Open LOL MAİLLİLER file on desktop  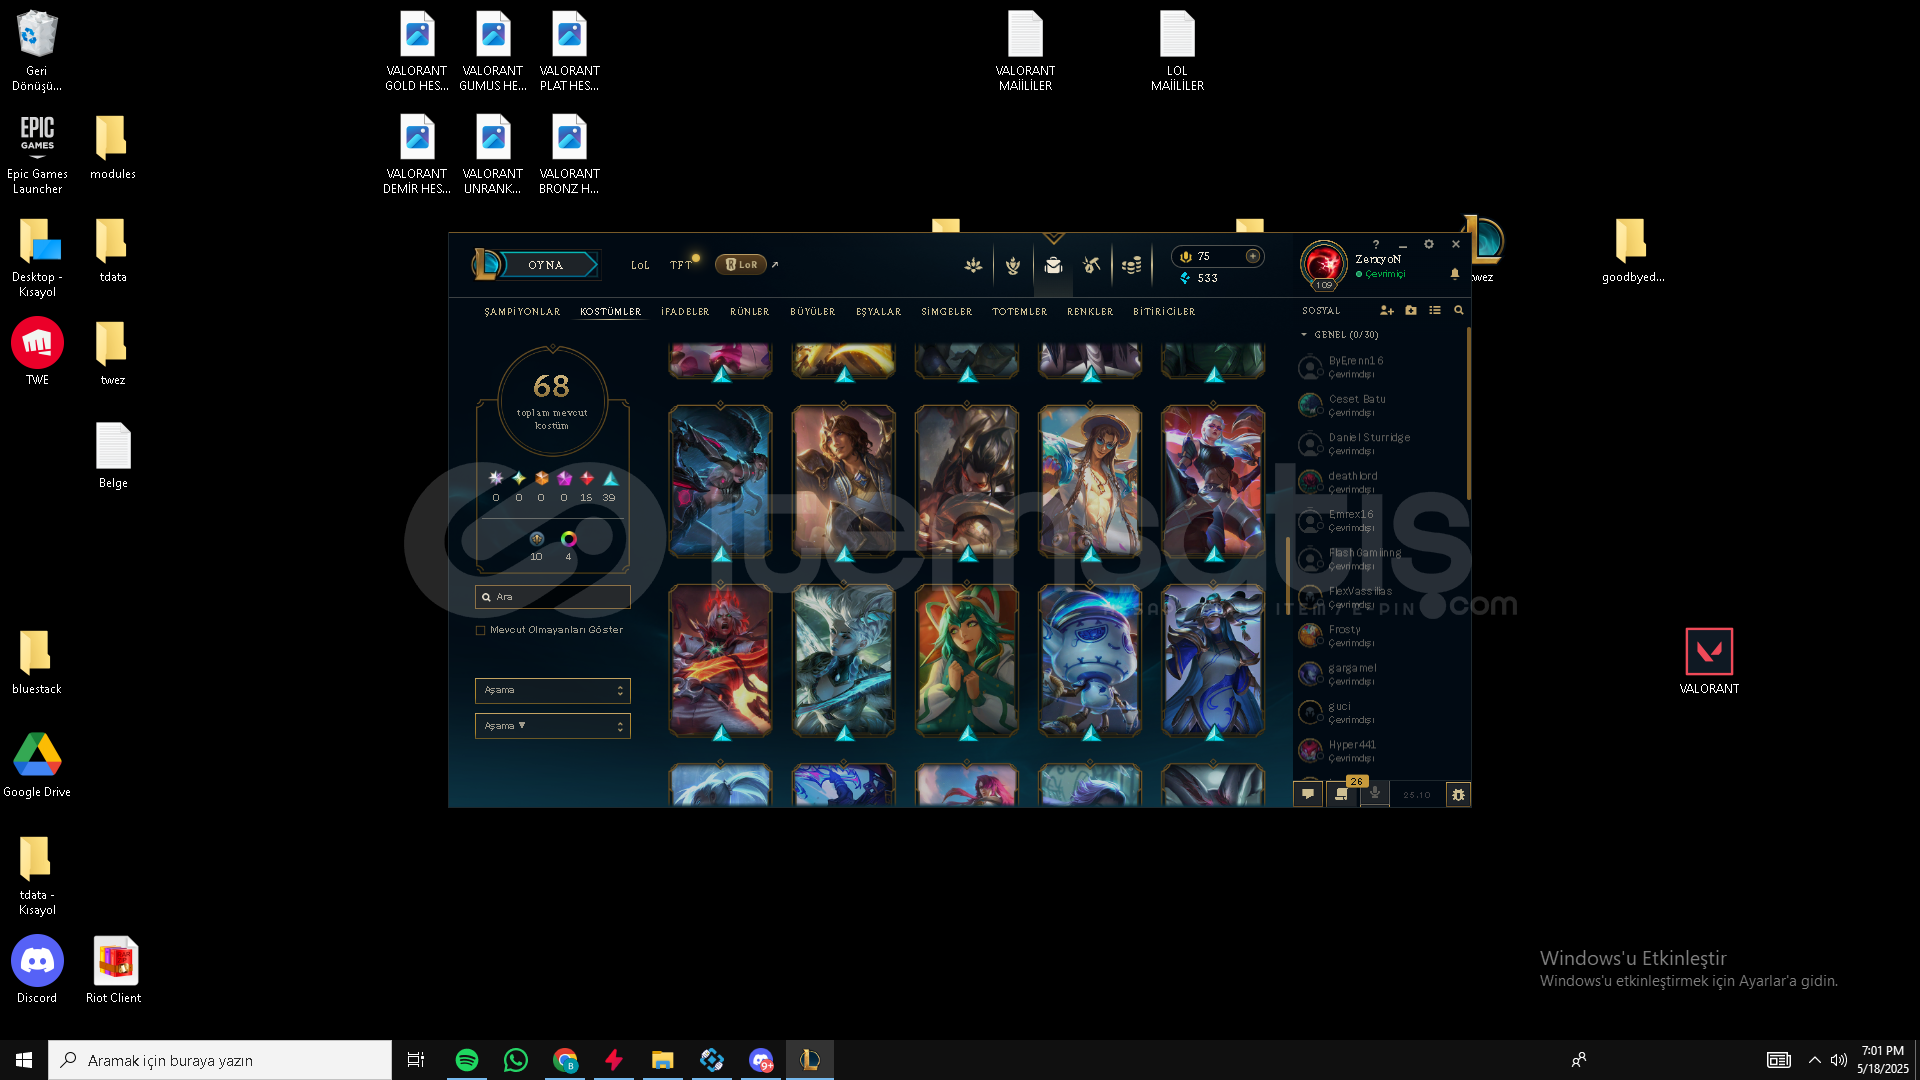[1177, 51]
